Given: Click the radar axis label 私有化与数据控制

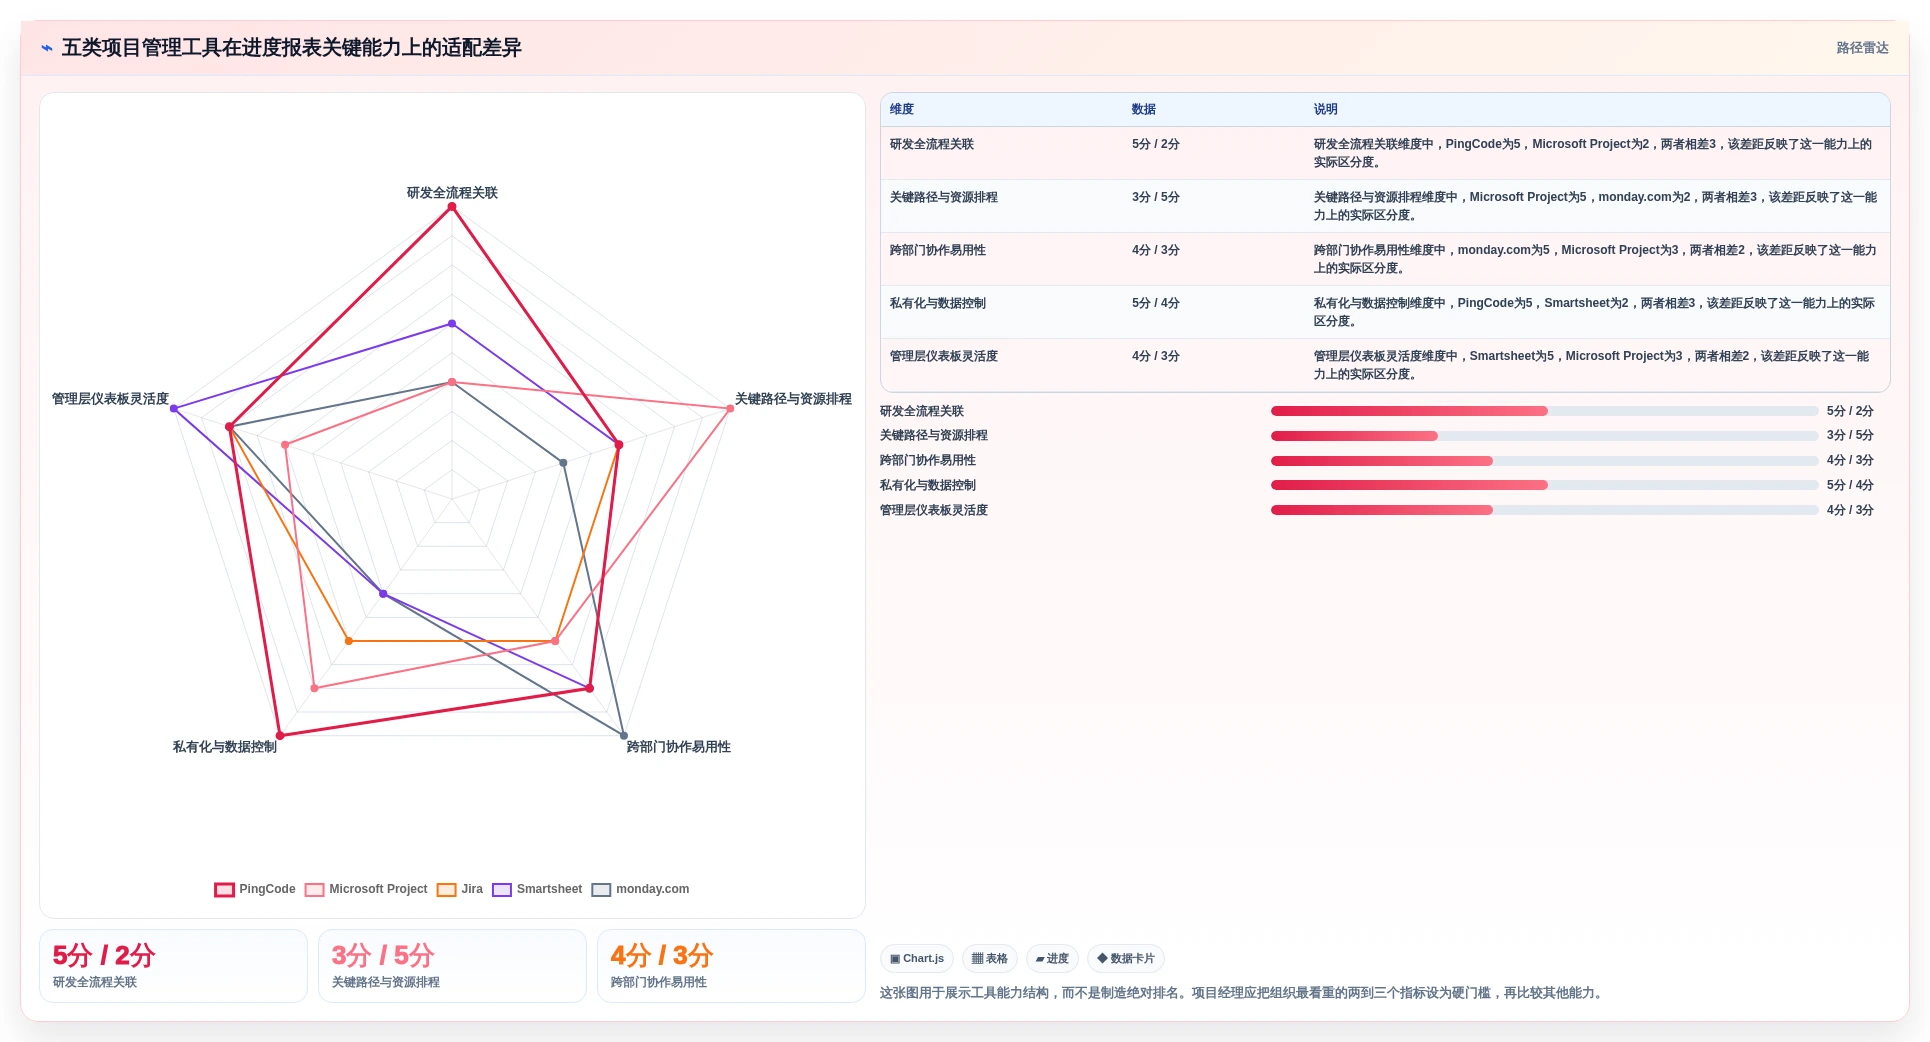Looking at the screenshot, I should click(225, 747).
